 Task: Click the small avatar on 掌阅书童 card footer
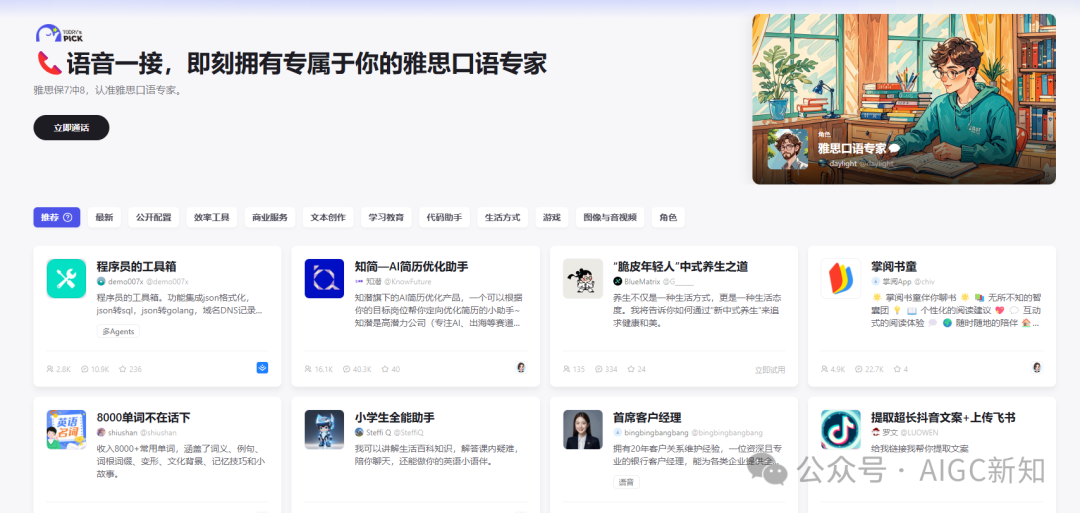pos(1037,368)
